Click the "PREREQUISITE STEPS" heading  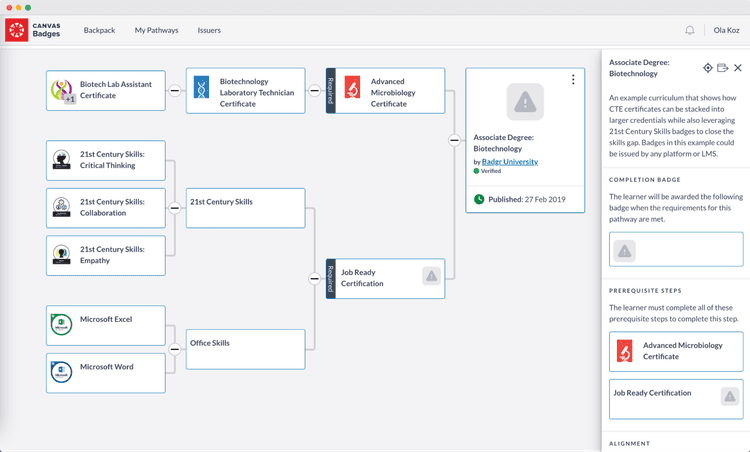pyautogui.click(x=645, y=291)
